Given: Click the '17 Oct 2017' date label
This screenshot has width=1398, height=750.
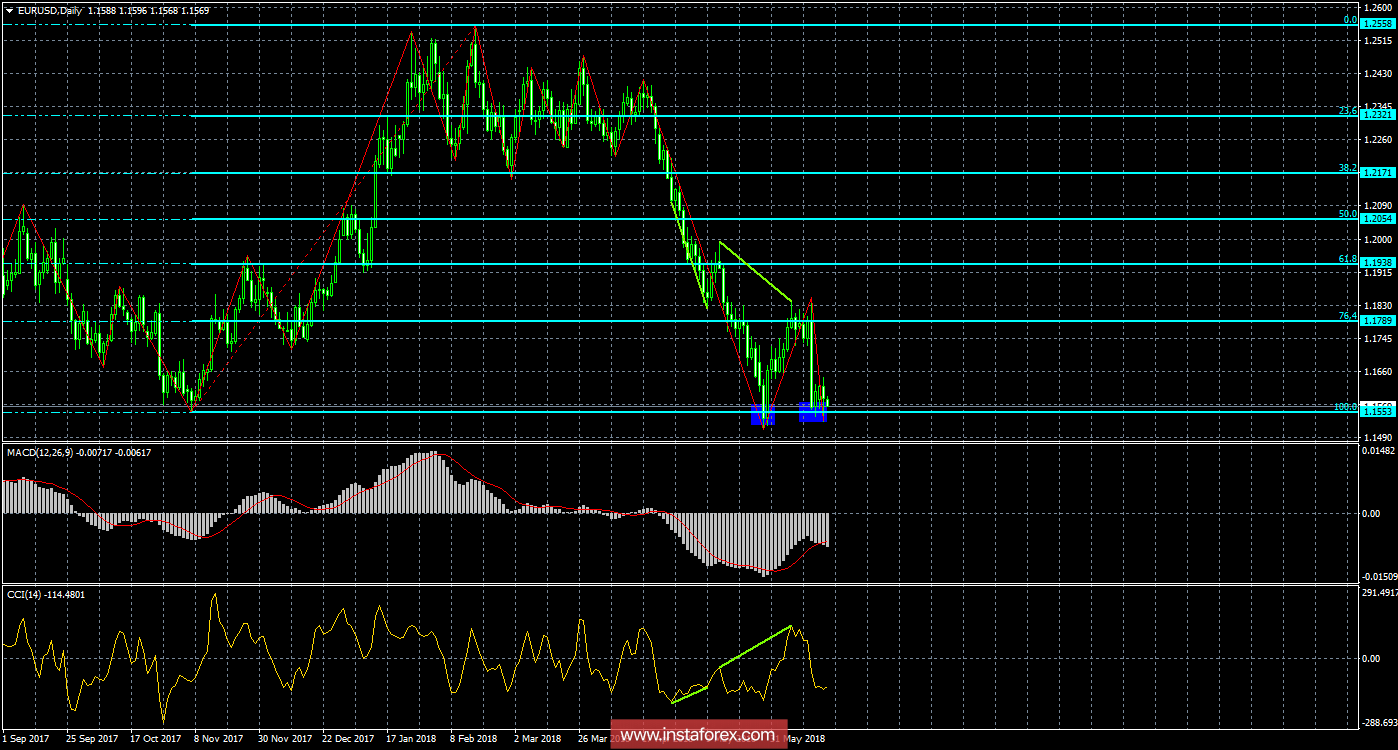Looking at the screenshot, I should pyautogui.click(x=157, y=739).
